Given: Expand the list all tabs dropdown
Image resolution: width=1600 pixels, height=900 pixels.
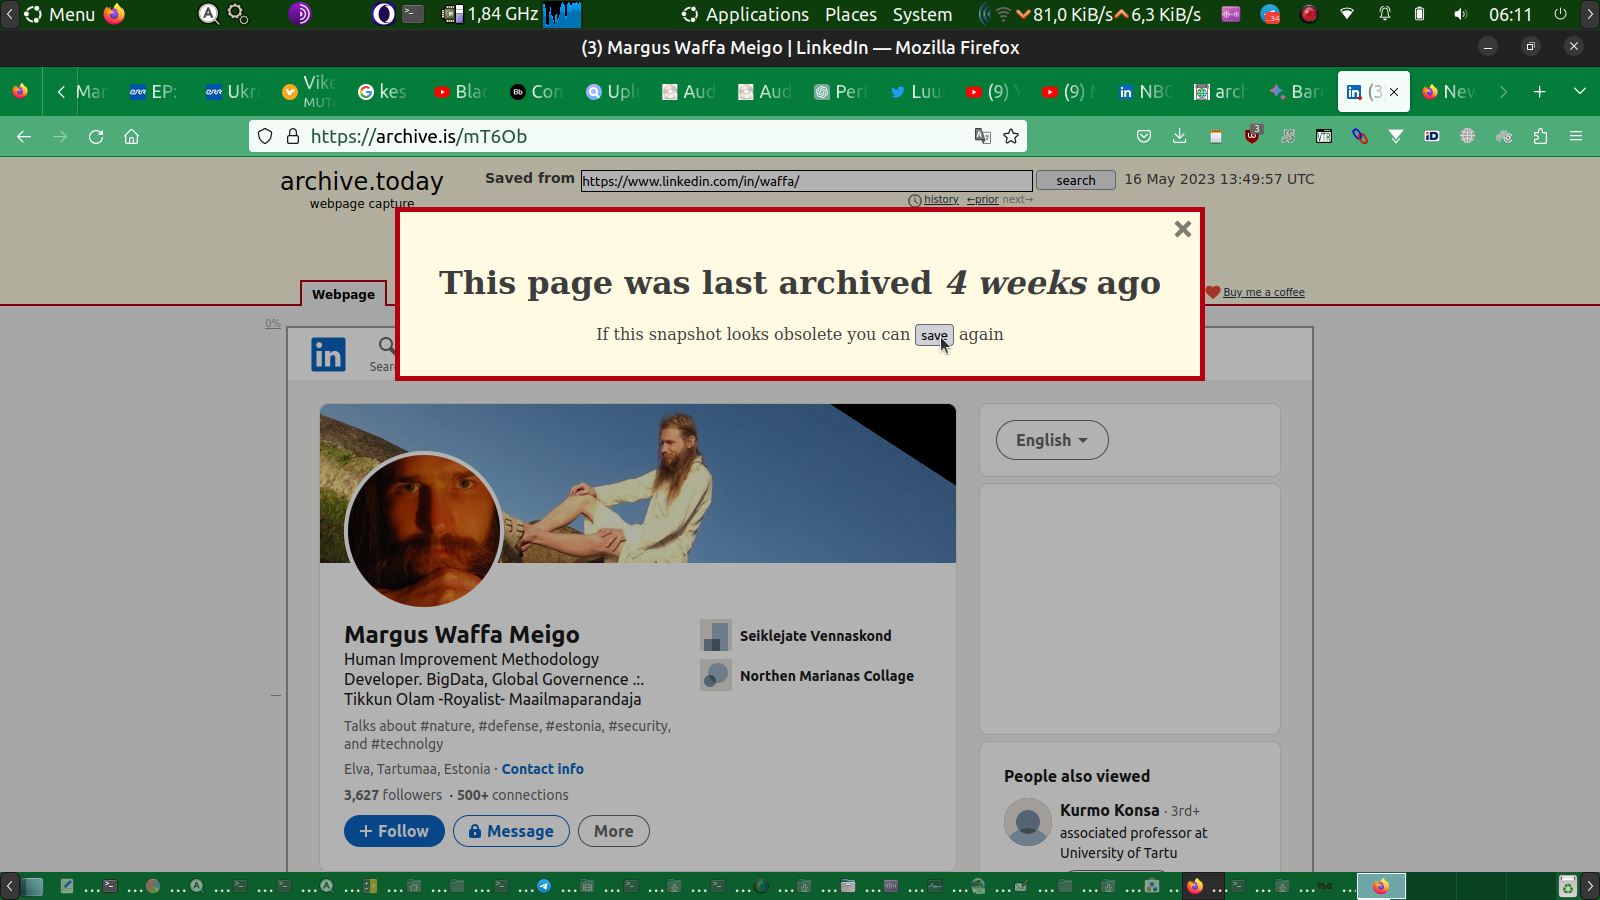Looking at the screenshot, I should (x=1580, y=92).
